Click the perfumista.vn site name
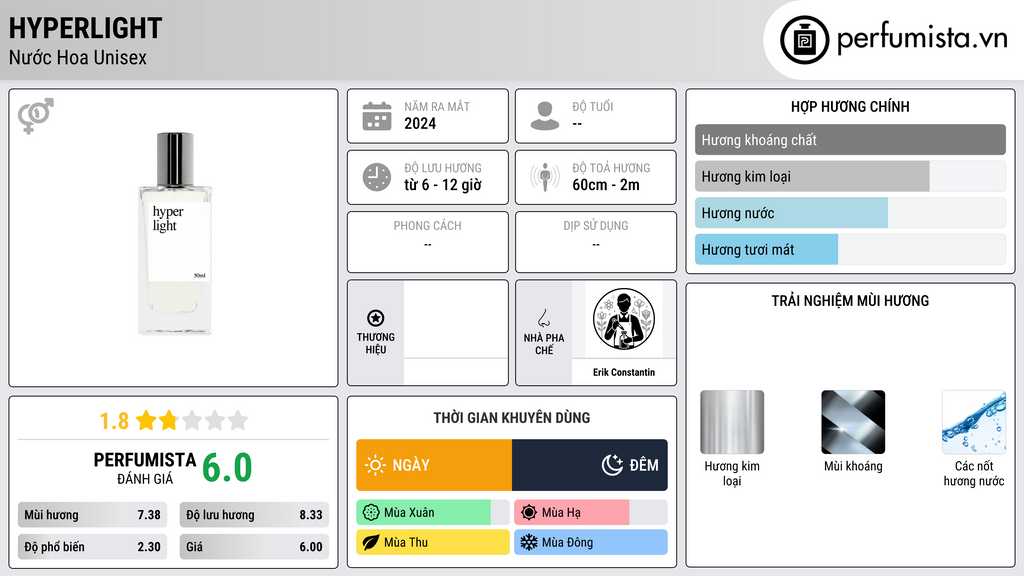Screen dimensions: 1024x576 coord(922,39)
